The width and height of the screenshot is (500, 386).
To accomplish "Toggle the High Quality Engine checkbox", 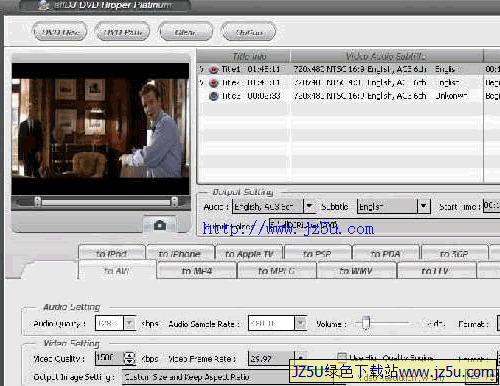I will click(342, 357).
